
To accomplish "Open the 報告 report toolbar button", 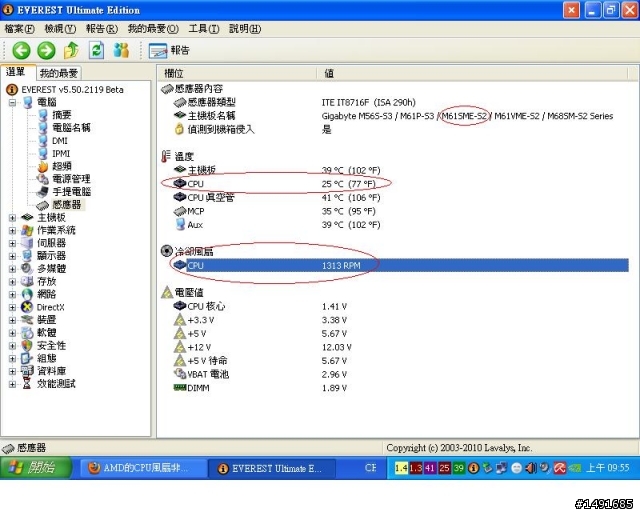I will click(169, 51).
